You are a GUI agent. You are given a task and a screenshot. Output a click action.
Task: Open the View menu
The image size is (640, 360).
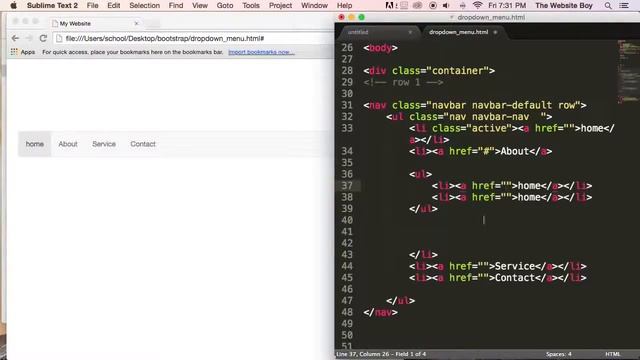[200, 5]
